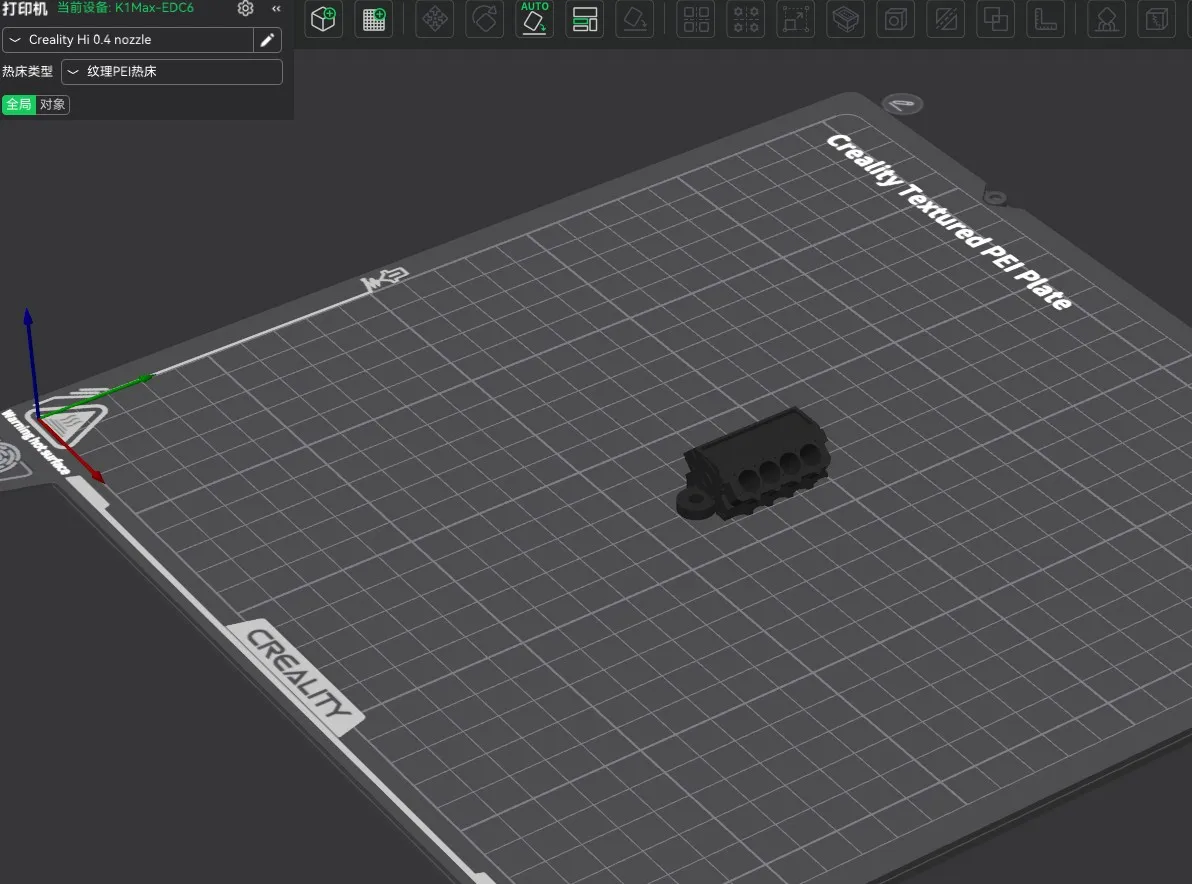Collapse the sidebar with double-chevron icon

[276, 8]
